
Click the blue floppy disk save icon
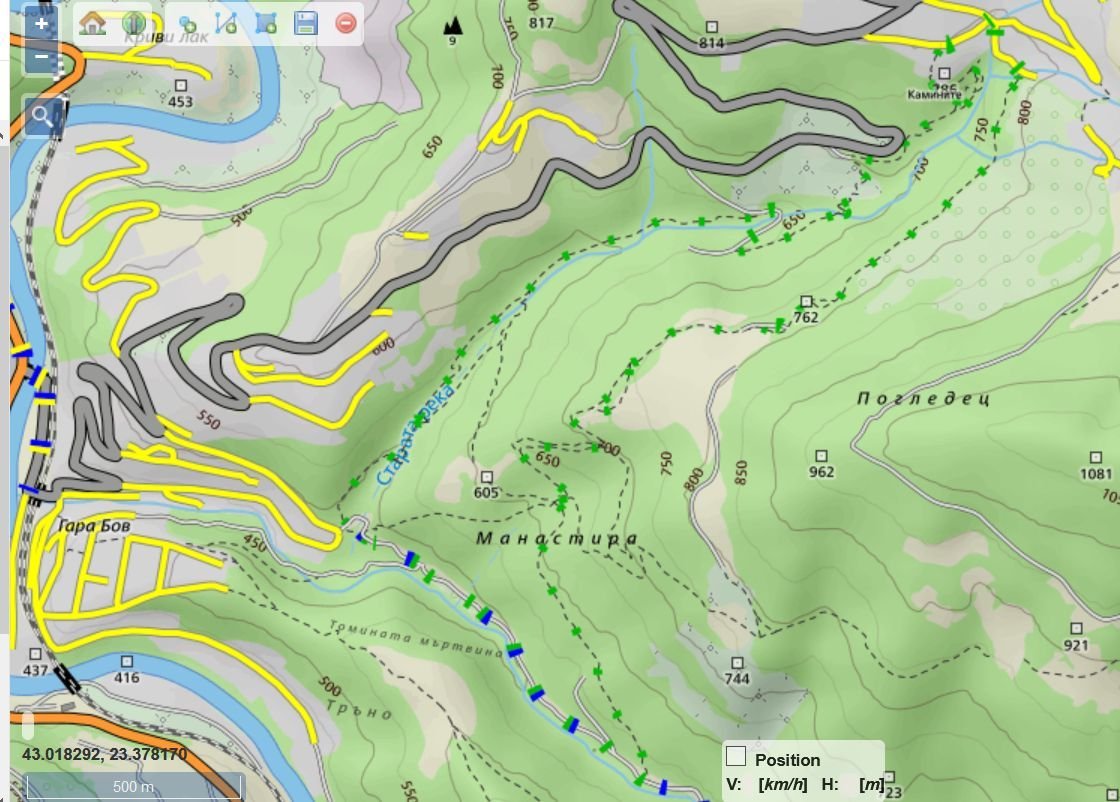(x=306, y=23)
